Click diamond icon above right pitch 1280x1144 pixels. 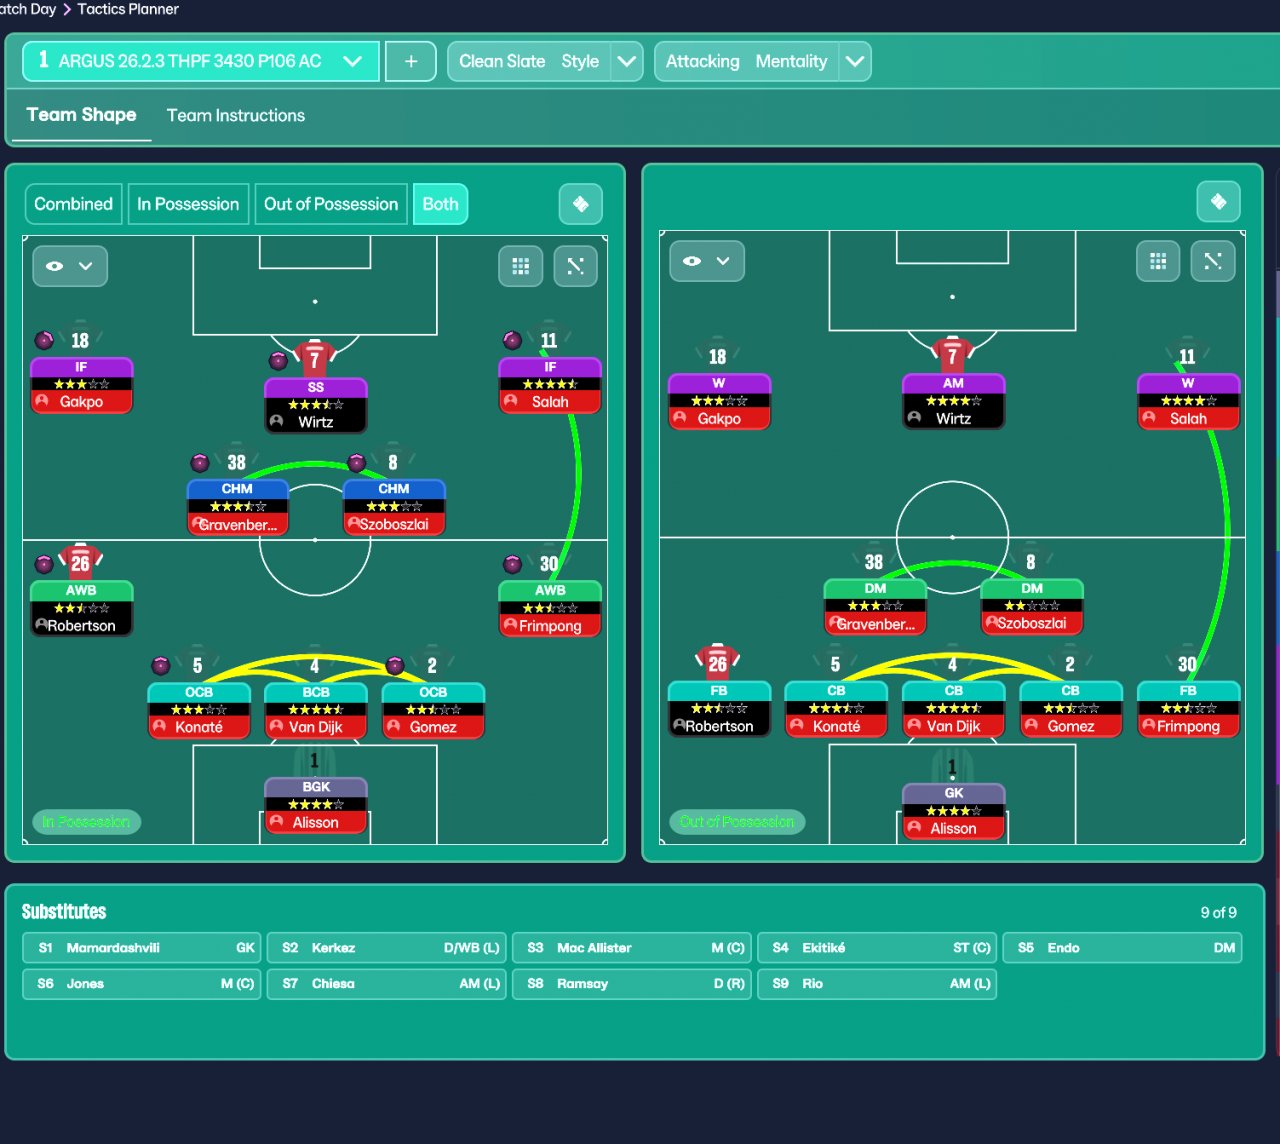click(x=1218, y=201)
